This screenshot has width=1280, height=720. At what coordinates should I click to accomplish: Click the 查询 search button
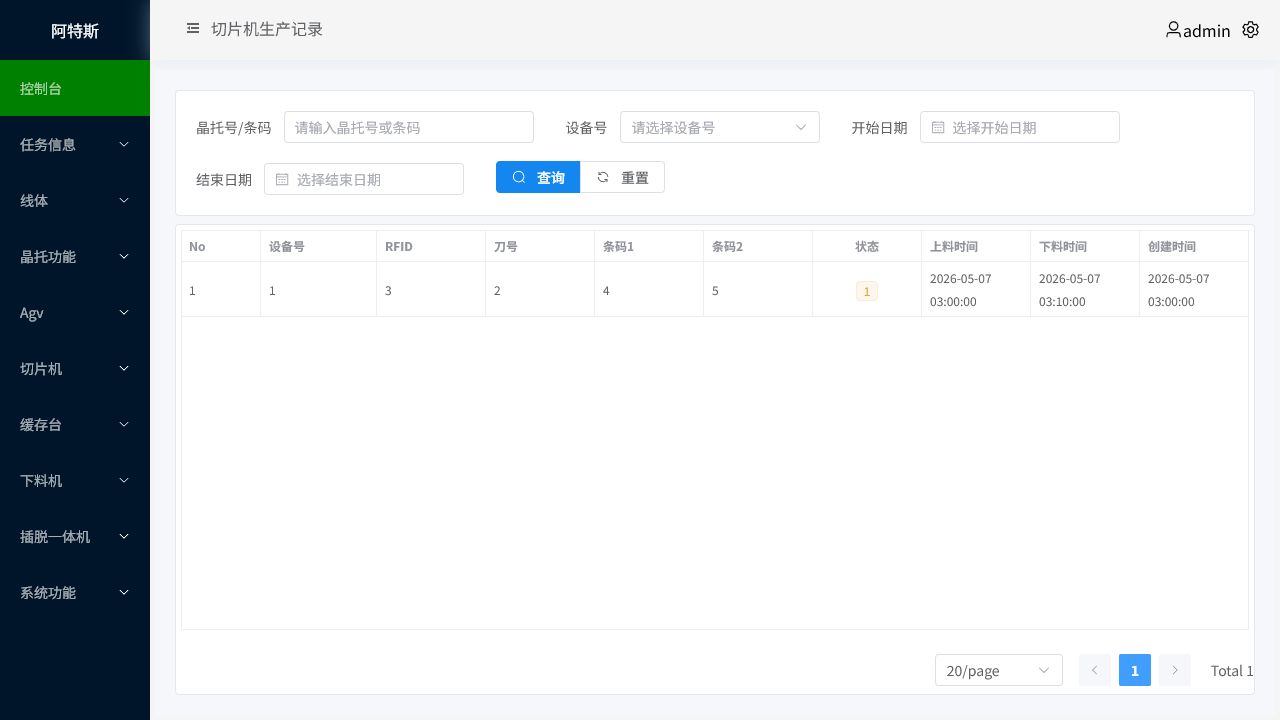(x=538, y=177)
